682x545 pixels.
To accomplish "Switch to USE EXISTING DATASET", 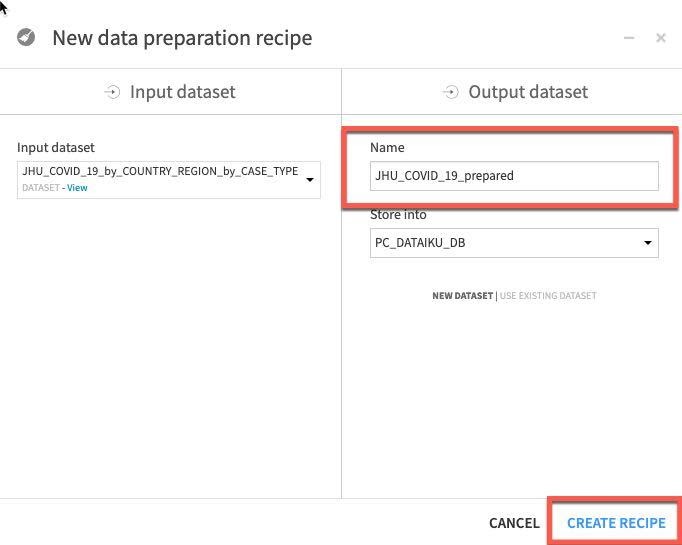I will 548,296.
